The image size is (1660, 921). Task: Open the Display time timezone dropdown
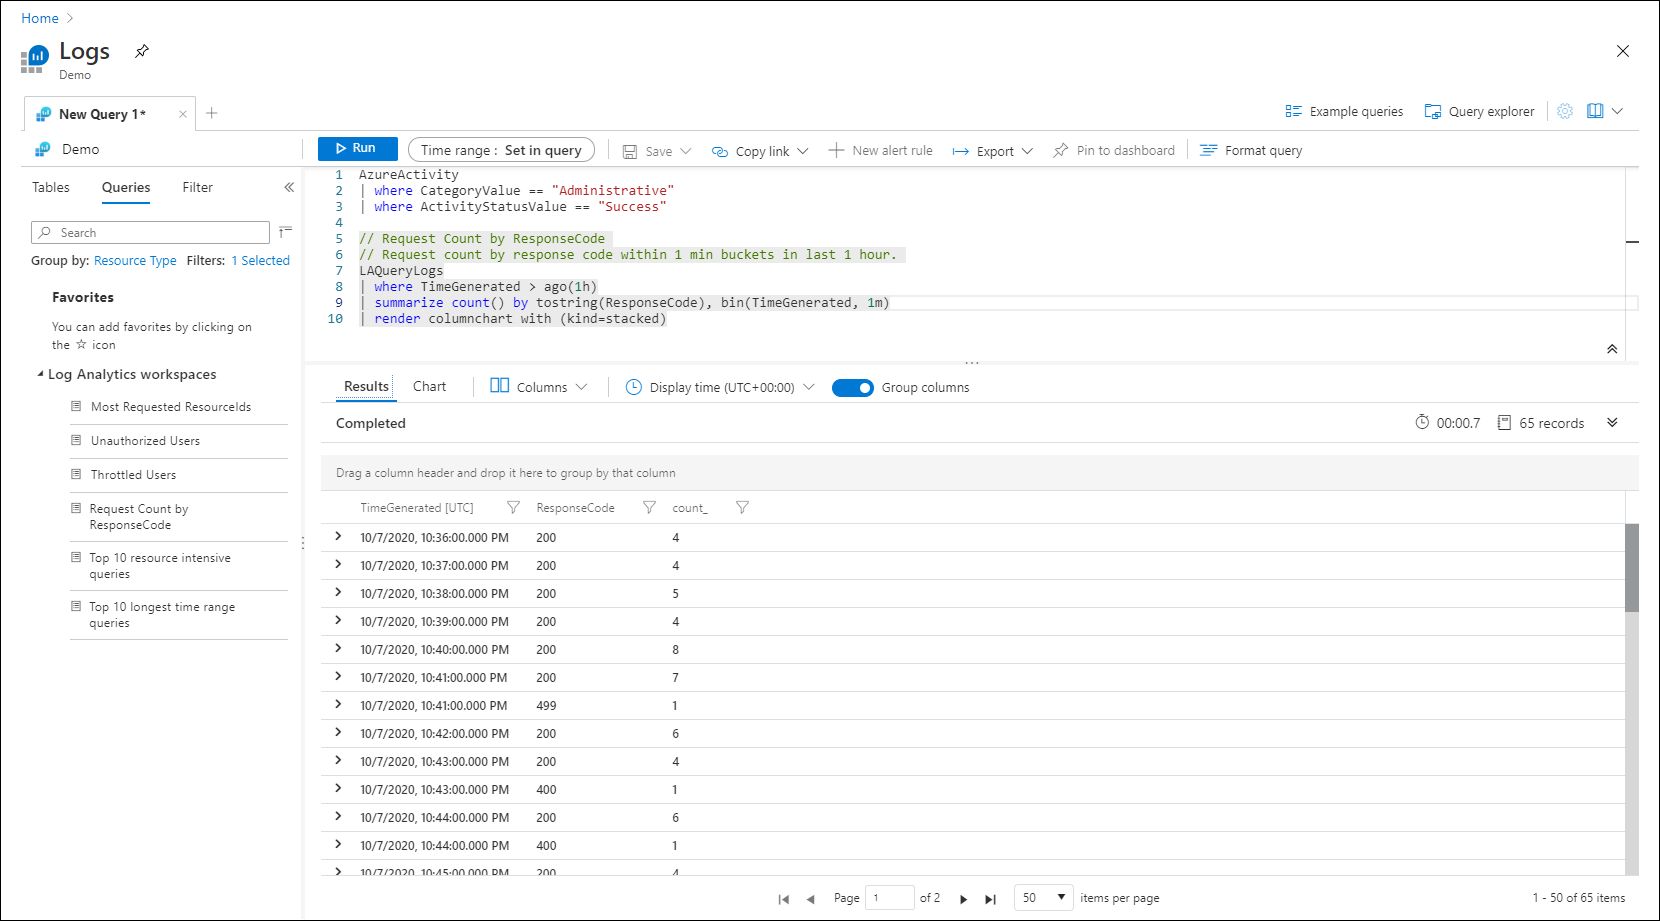pos(720,387)
